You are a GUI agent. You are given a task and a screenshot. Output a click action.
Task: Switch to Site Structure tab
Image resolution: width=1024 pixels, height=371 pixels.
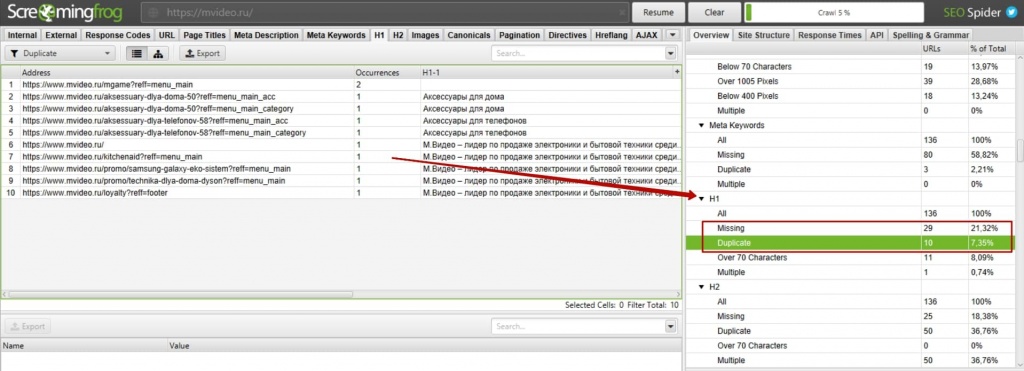pos(763,35)
